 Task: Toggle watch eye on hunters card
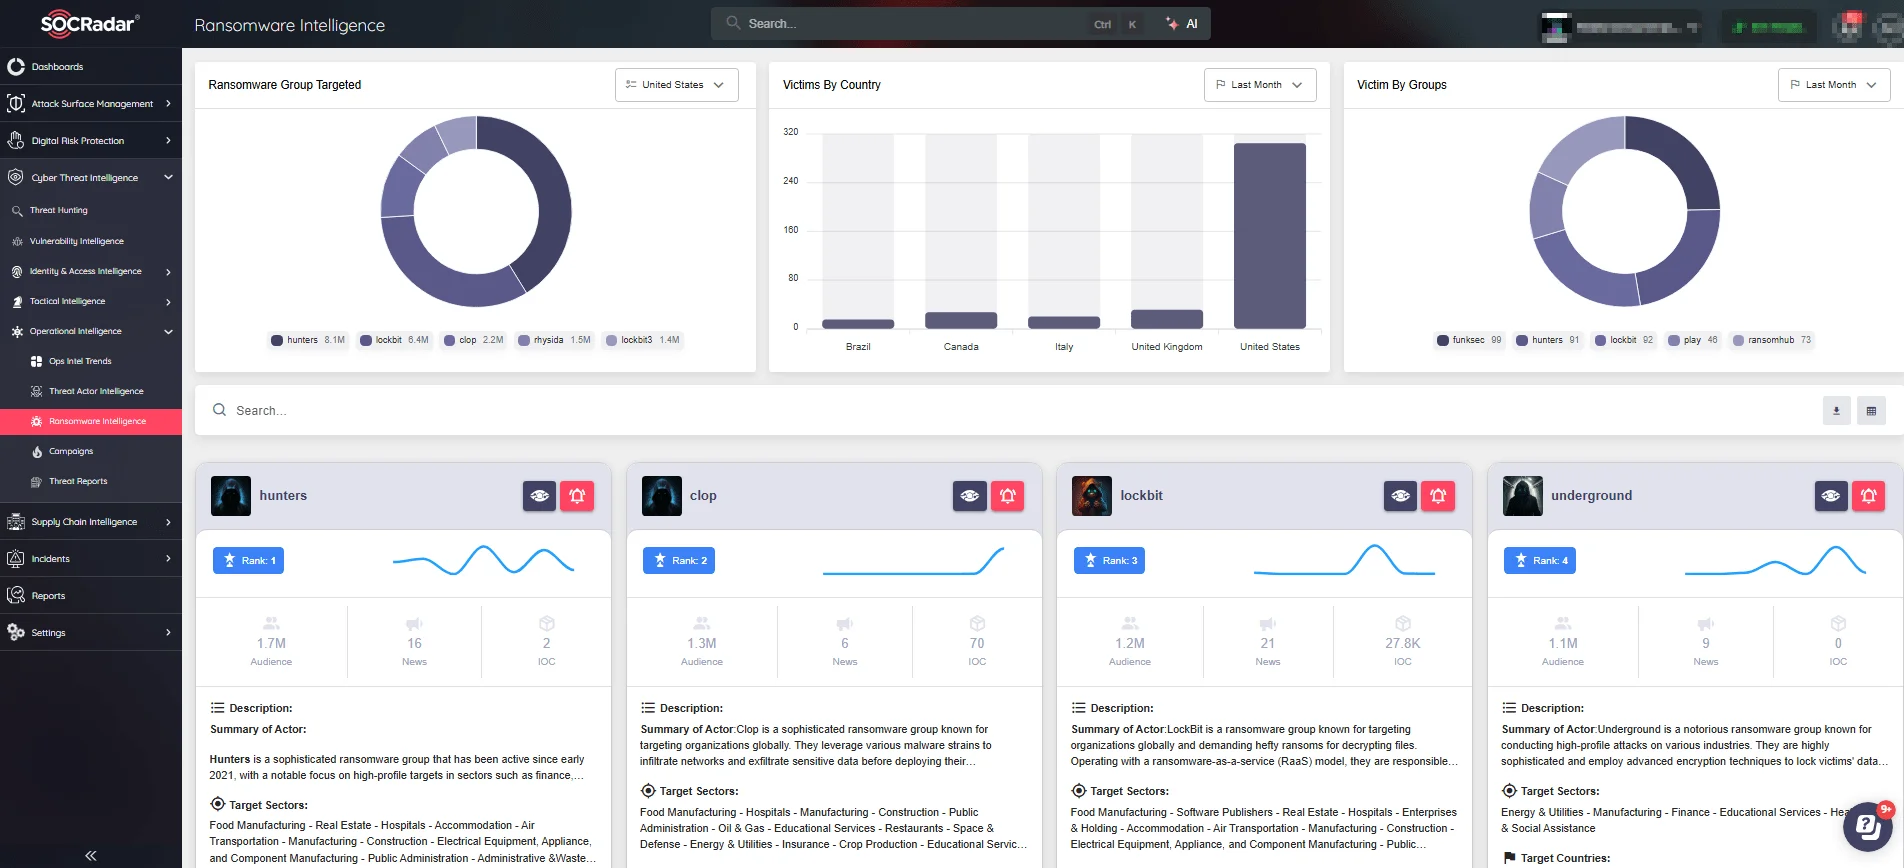coord(539,496)
